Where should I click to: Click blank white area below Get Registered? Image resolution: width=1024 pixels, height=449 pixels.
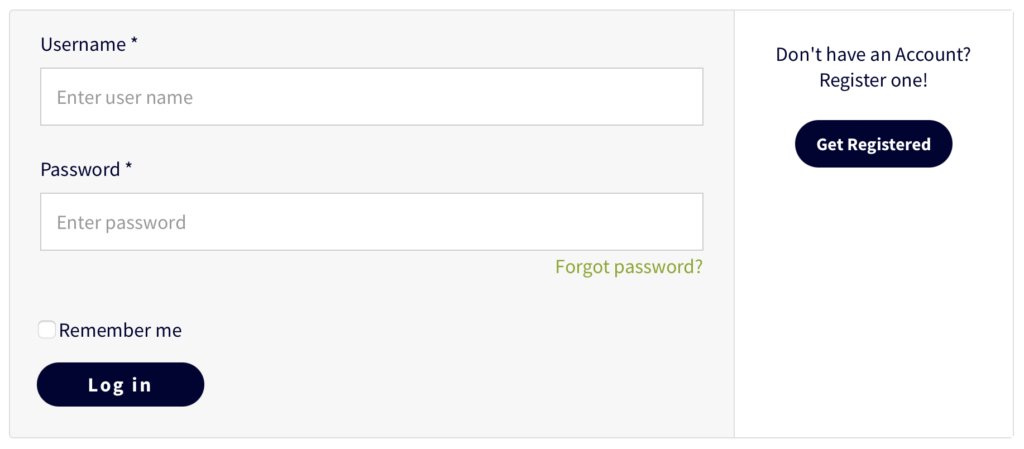click(873, 300)
